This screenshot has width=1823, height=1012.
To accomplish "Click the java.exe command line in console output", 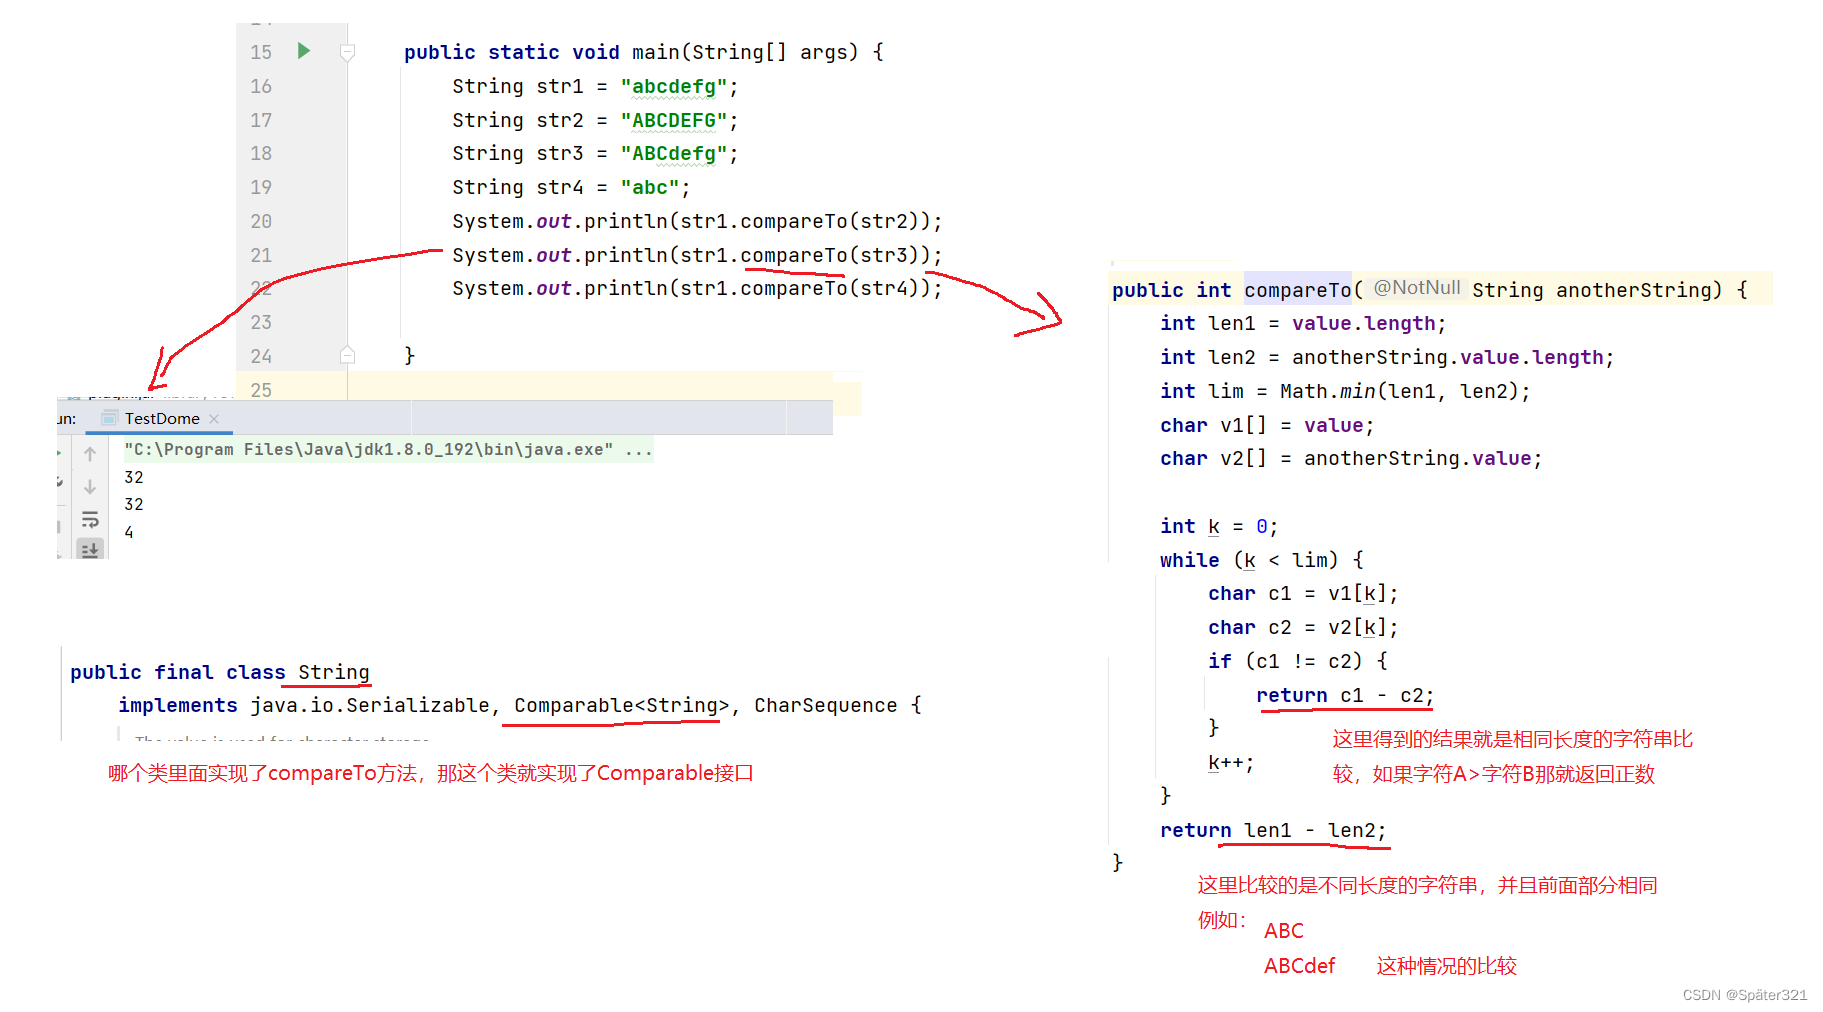I will point(388,450).
